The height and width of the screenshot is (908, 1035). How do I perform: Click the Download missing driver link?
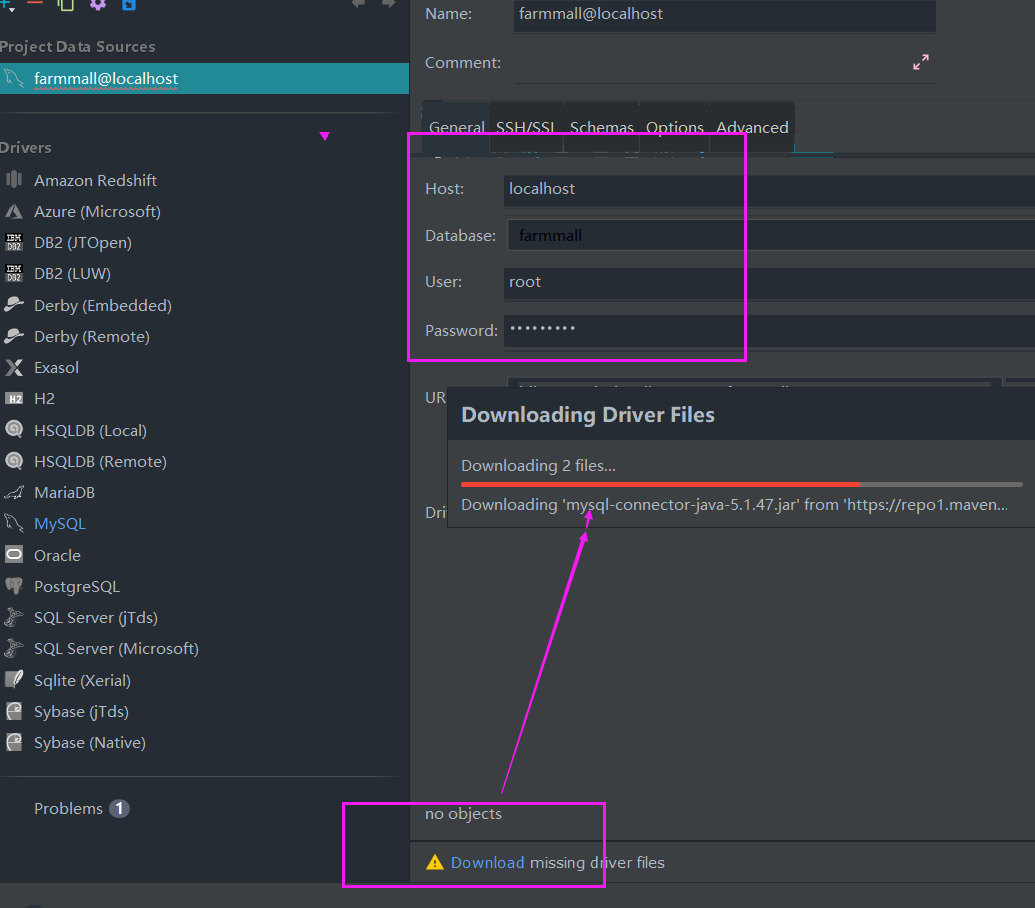coord(487,862)
